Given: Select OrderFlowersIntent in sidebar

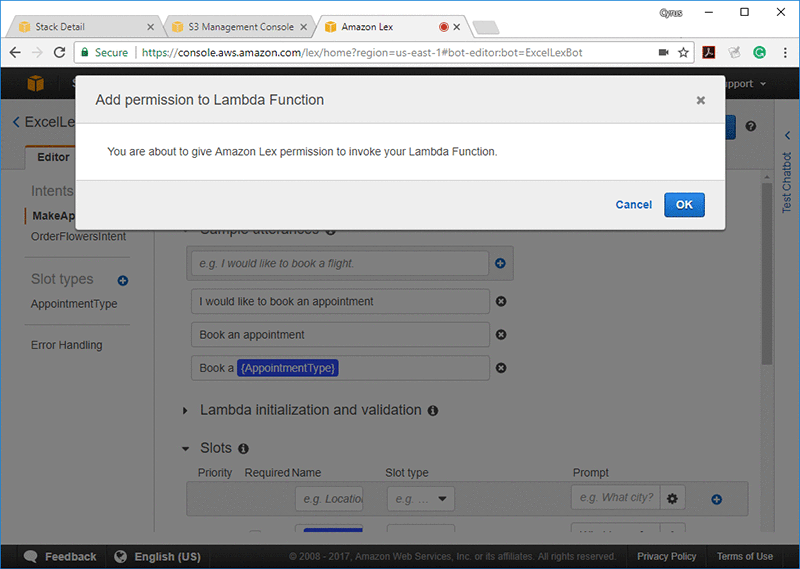Looking at the screenshot, I should tap(78, 236).
